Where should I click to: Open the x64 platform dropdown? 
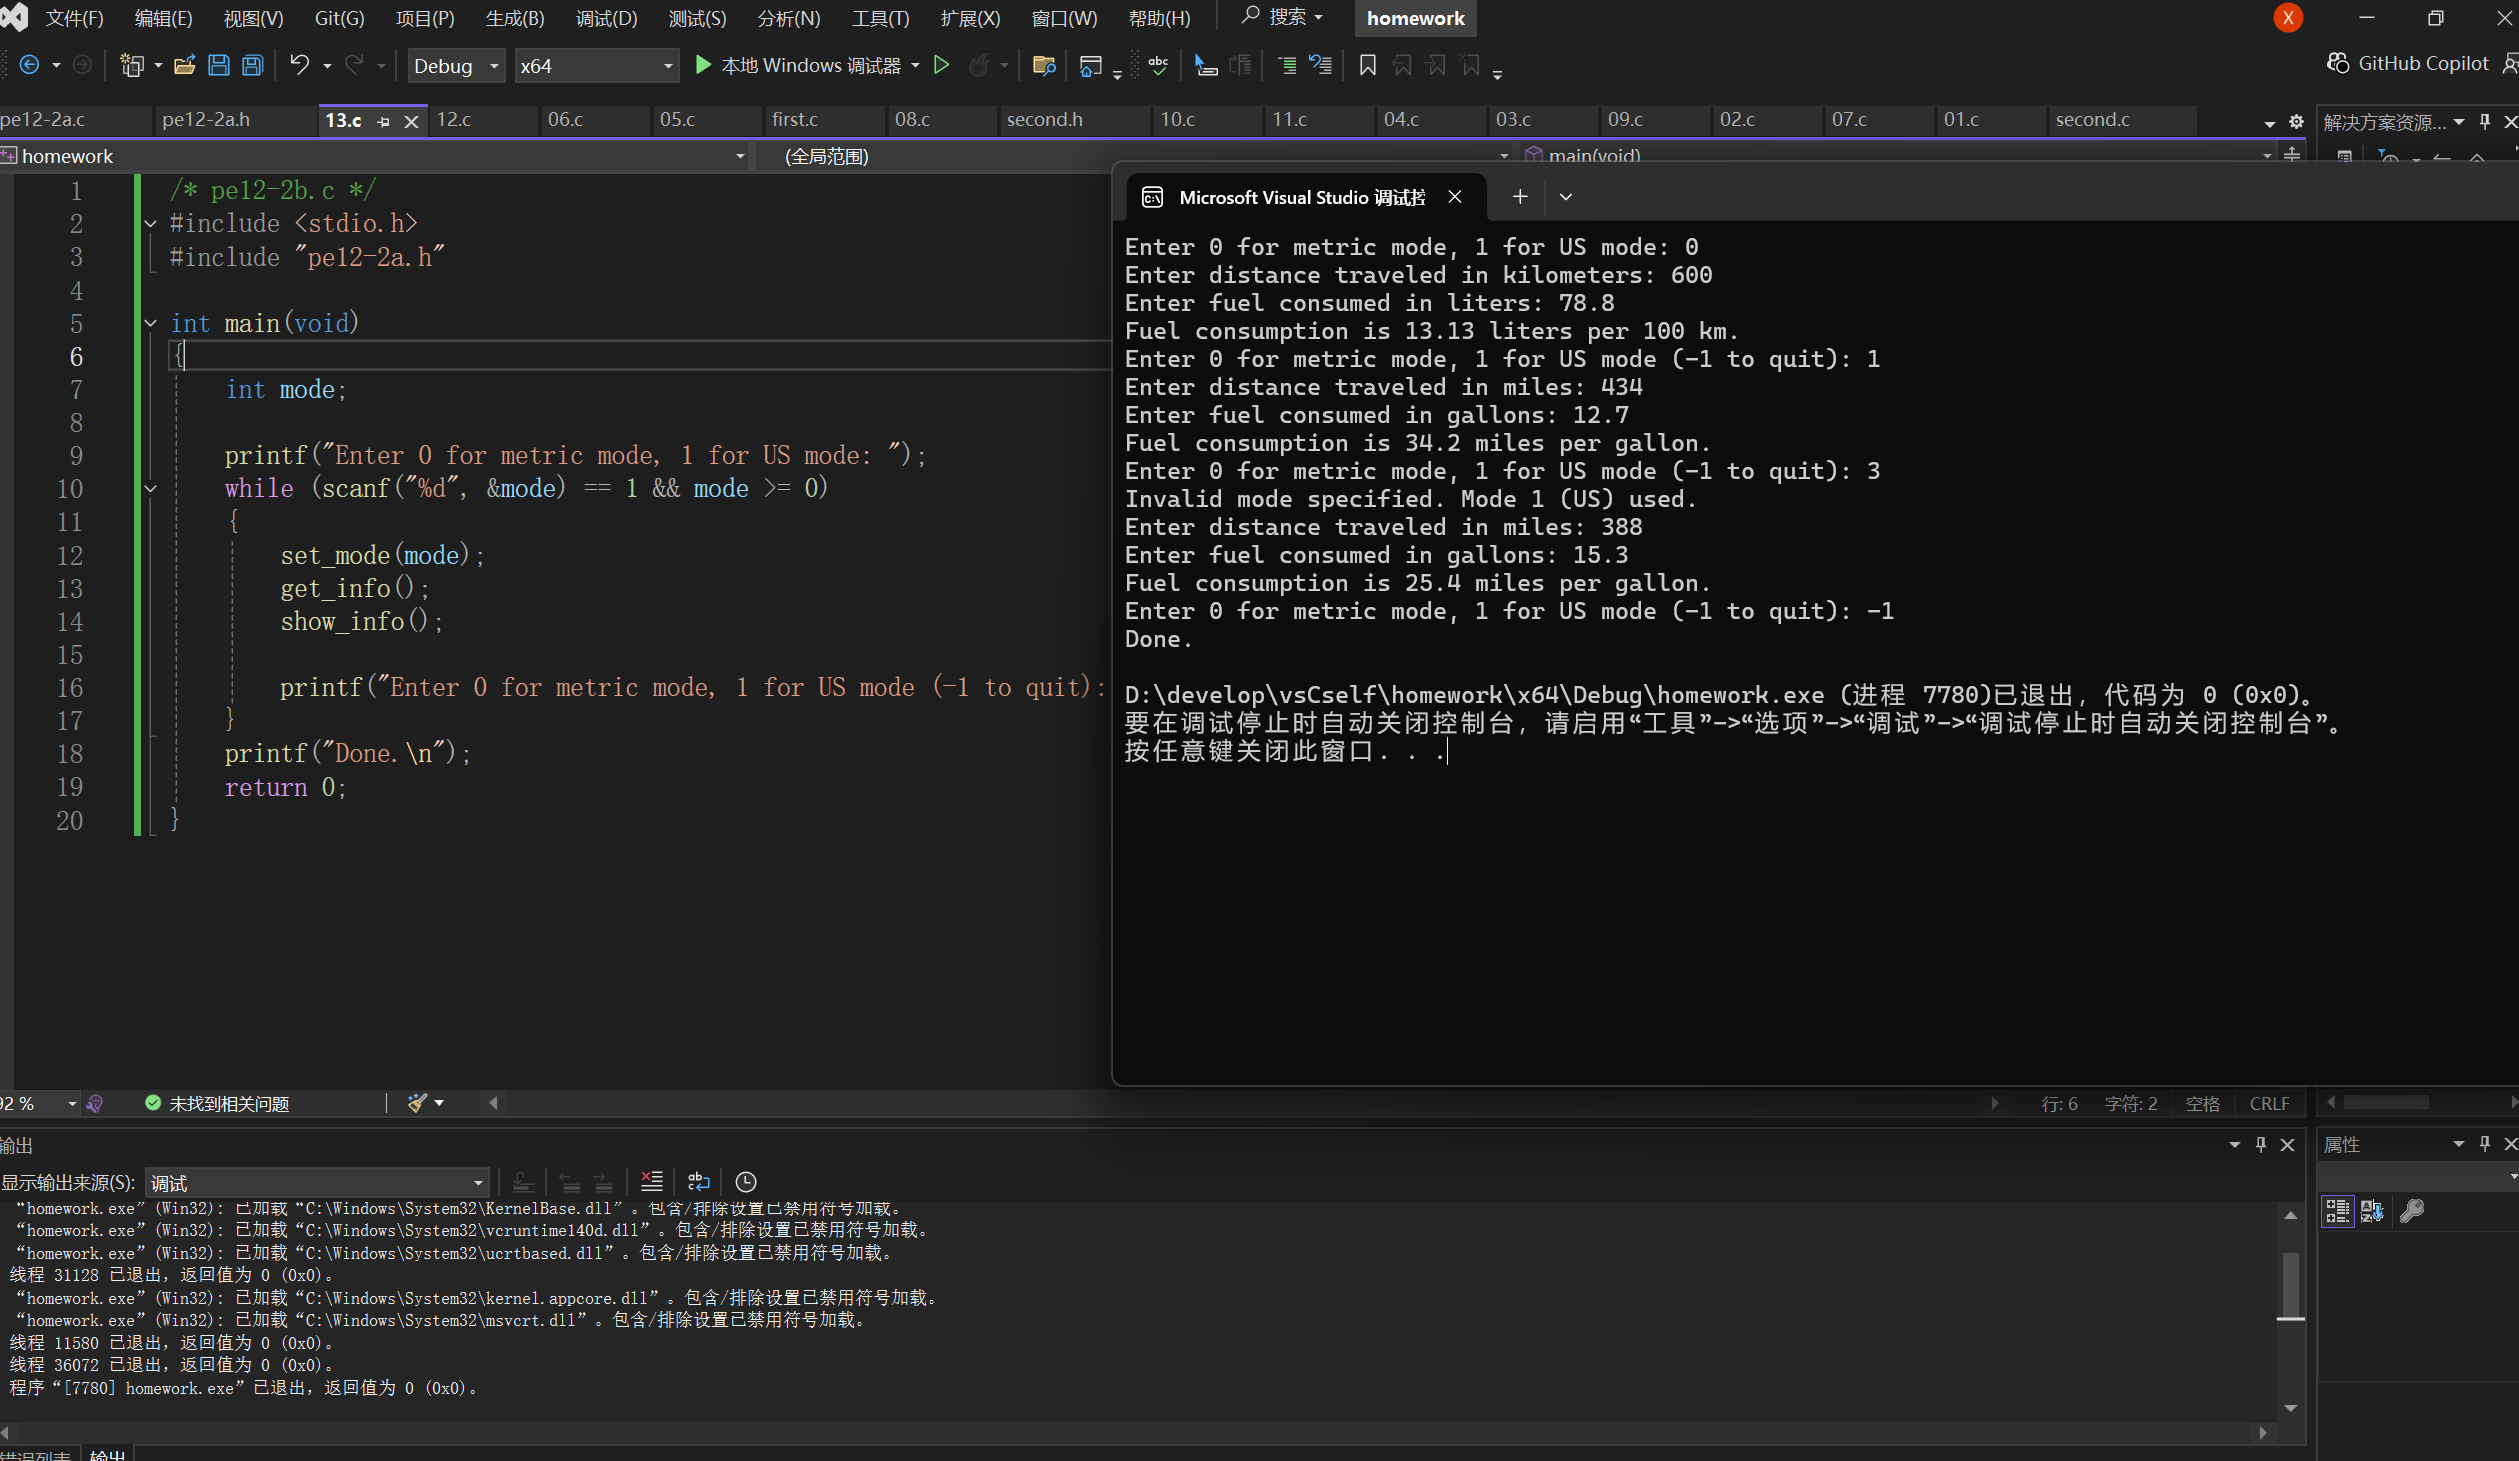pos(596,66)
